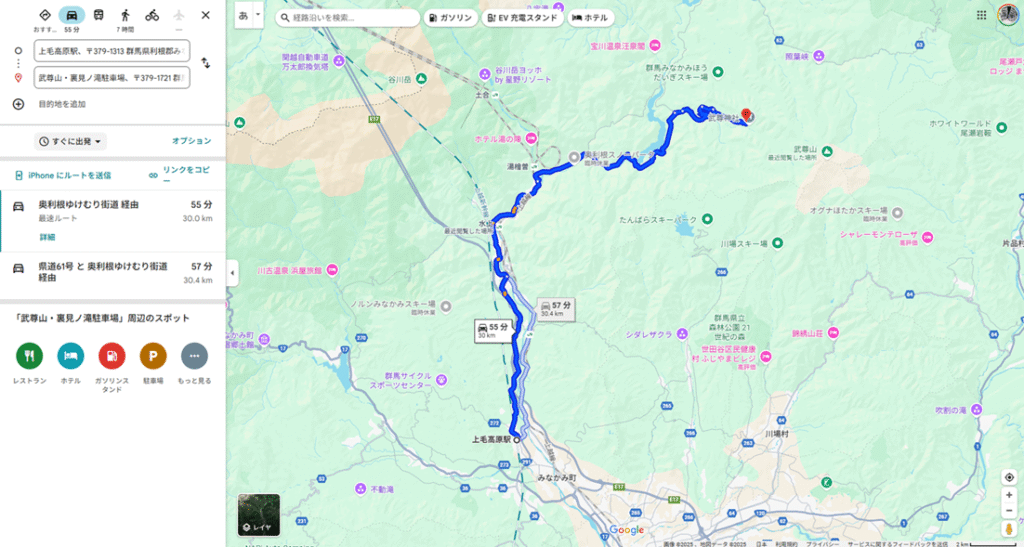Select the driving travel mode icon
The height and width of the screenshot is (547, 1024).
pos(72,15)
